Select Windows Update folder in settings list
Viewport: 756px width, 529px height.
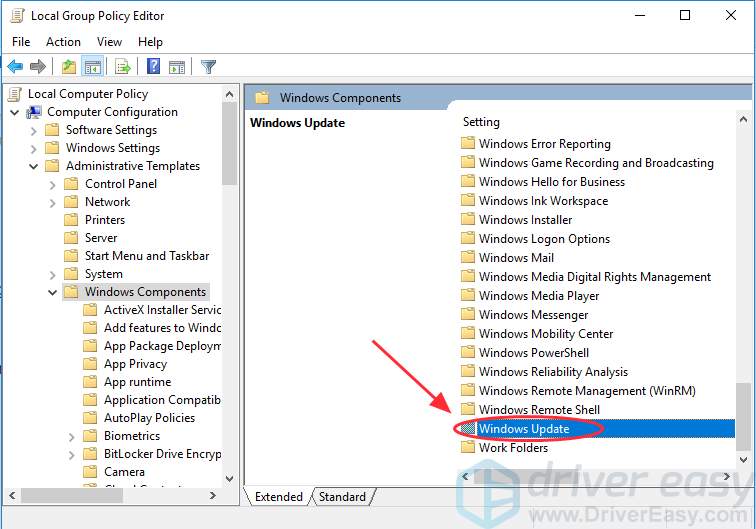524,429
